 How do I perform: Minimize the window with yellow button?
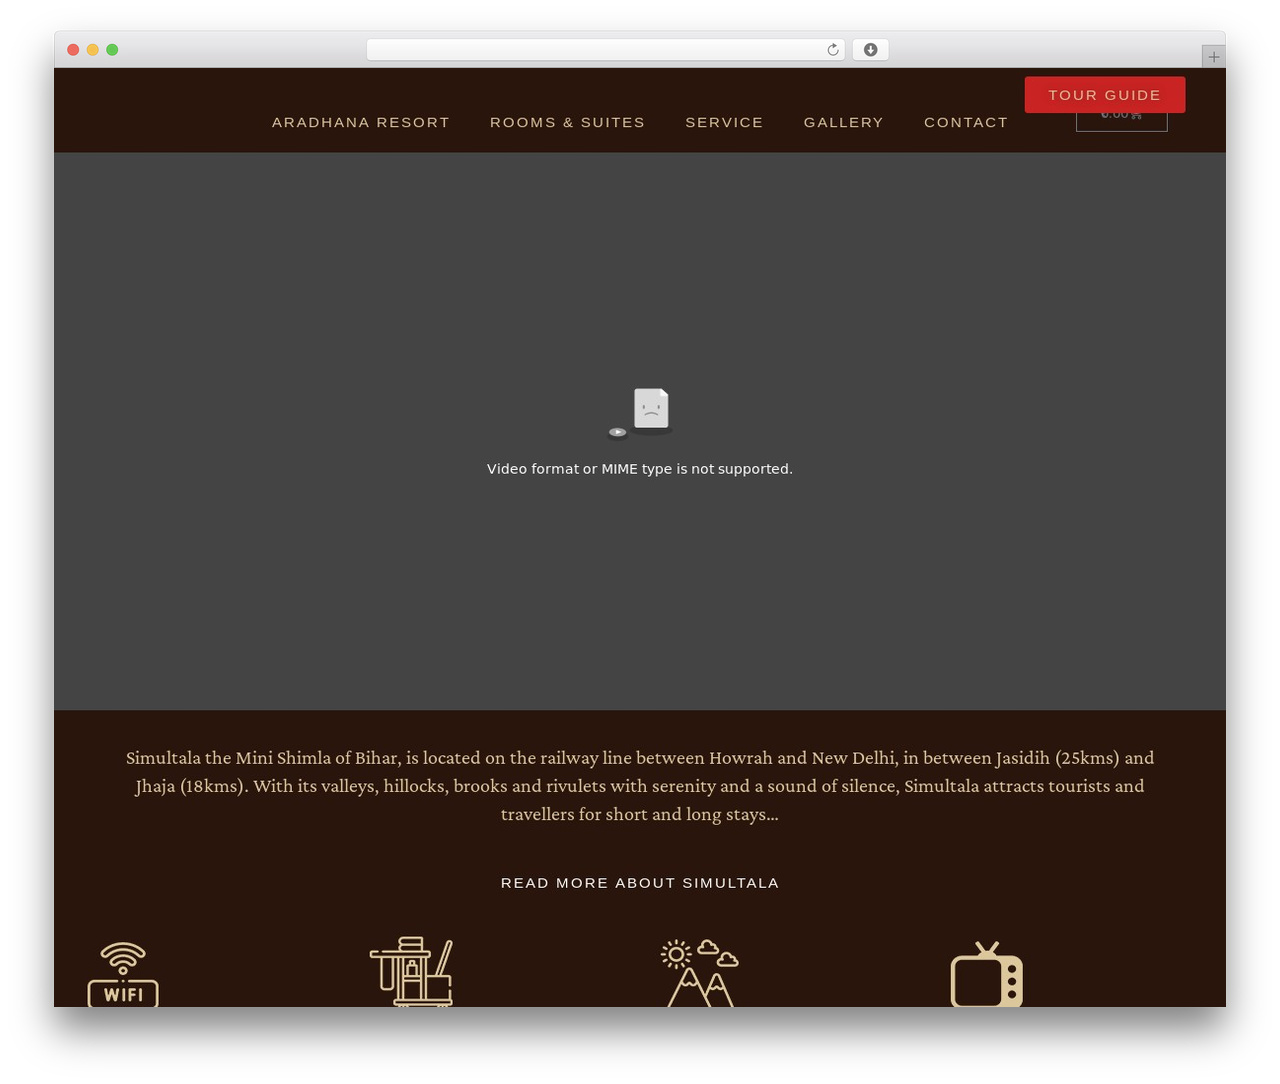click(93, 50)
